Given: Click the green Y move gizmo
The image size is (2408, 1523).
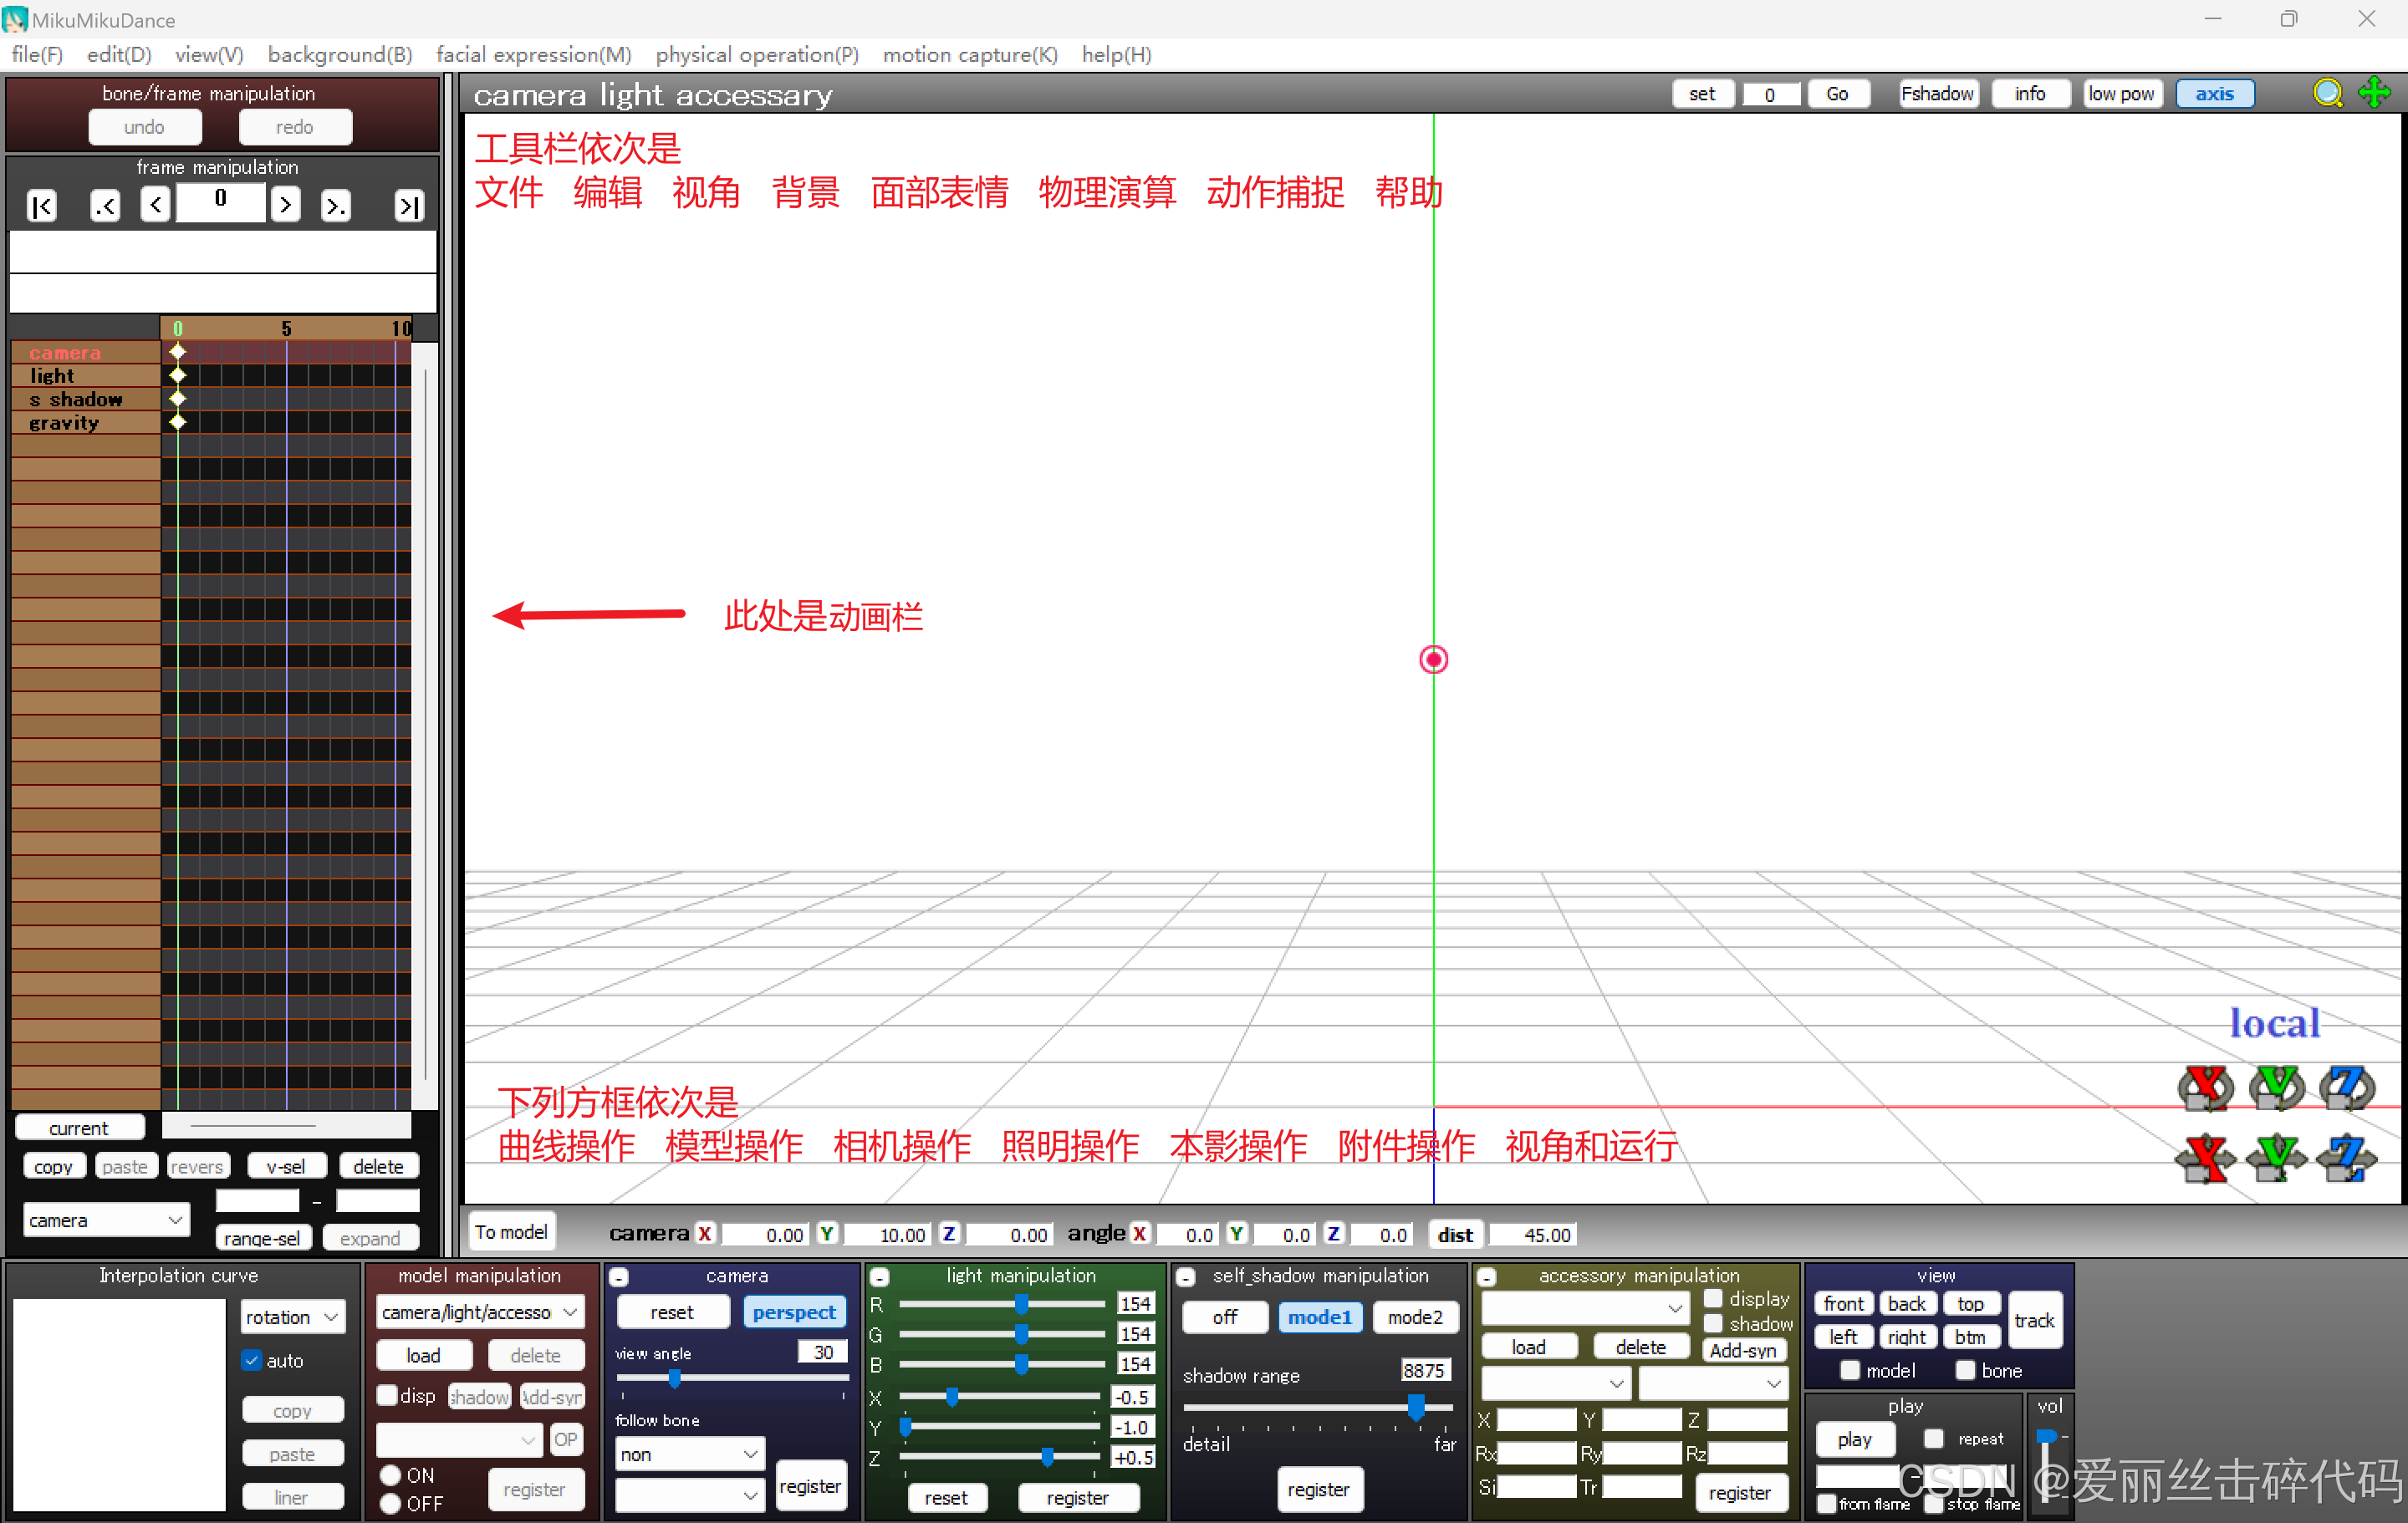Looking at the screenshot, I should [x=2276, y=1159].
